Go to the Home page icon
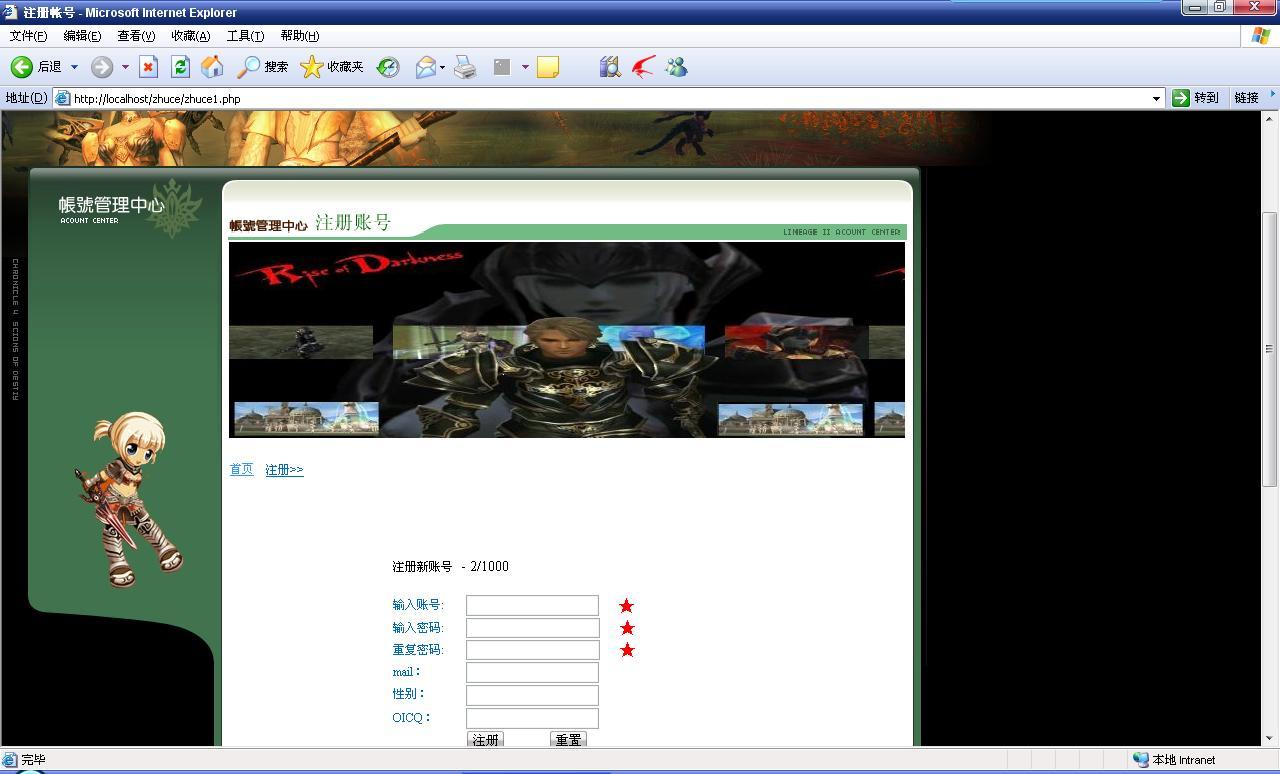 pos(212,67)
